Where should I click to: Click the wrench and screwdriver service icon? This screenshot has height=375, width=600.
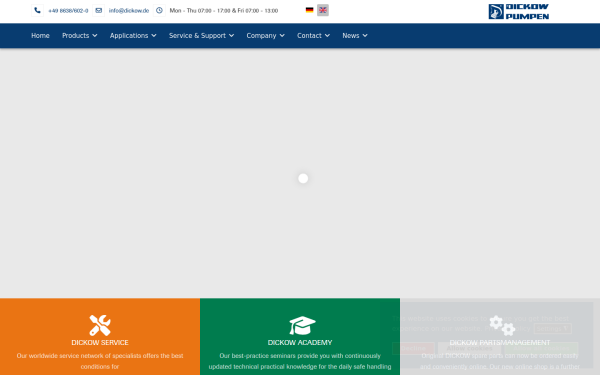click(100, 325)
